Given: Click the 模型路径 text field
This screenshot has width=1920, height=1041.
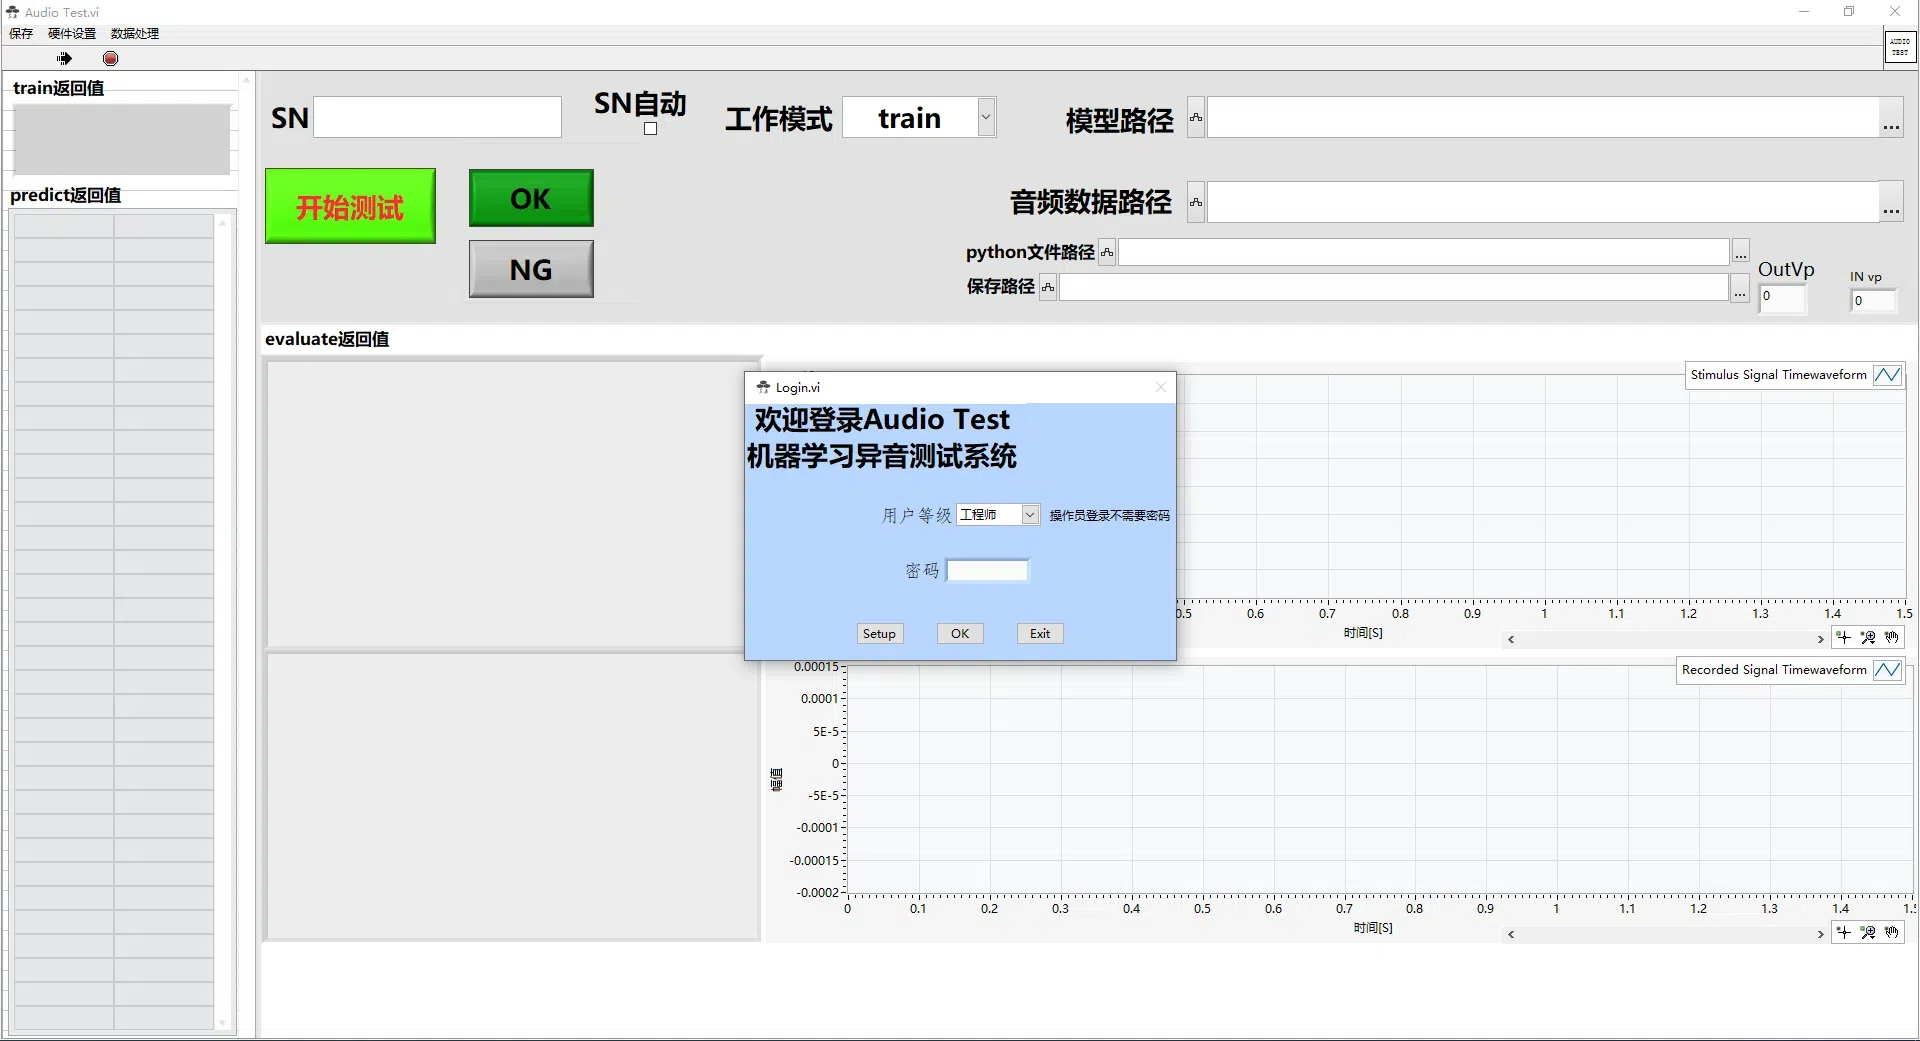Looking at the screenshot, I should pyautogui.click(x=1542, y=118).
